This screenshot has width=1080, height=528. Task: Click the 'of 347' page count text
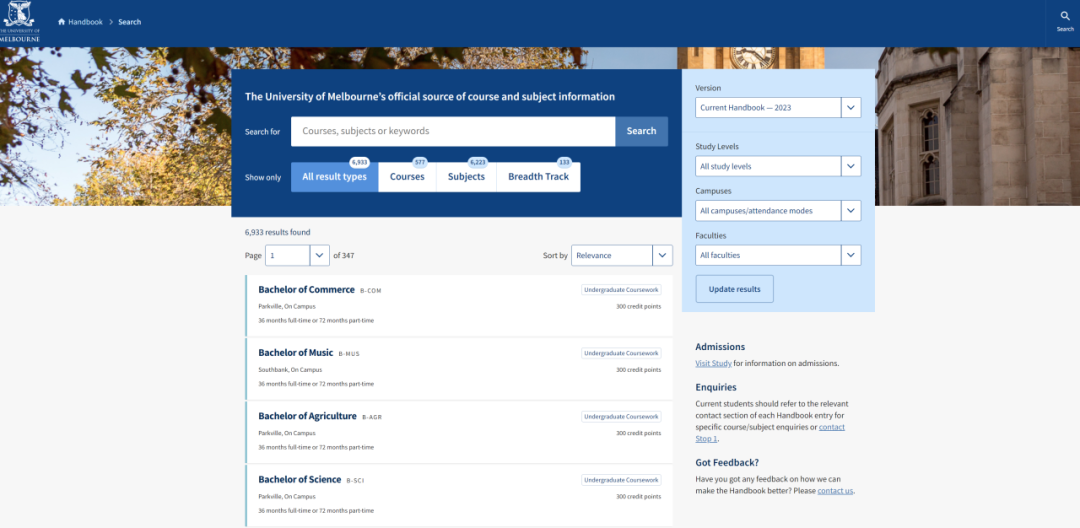point(344,255)
